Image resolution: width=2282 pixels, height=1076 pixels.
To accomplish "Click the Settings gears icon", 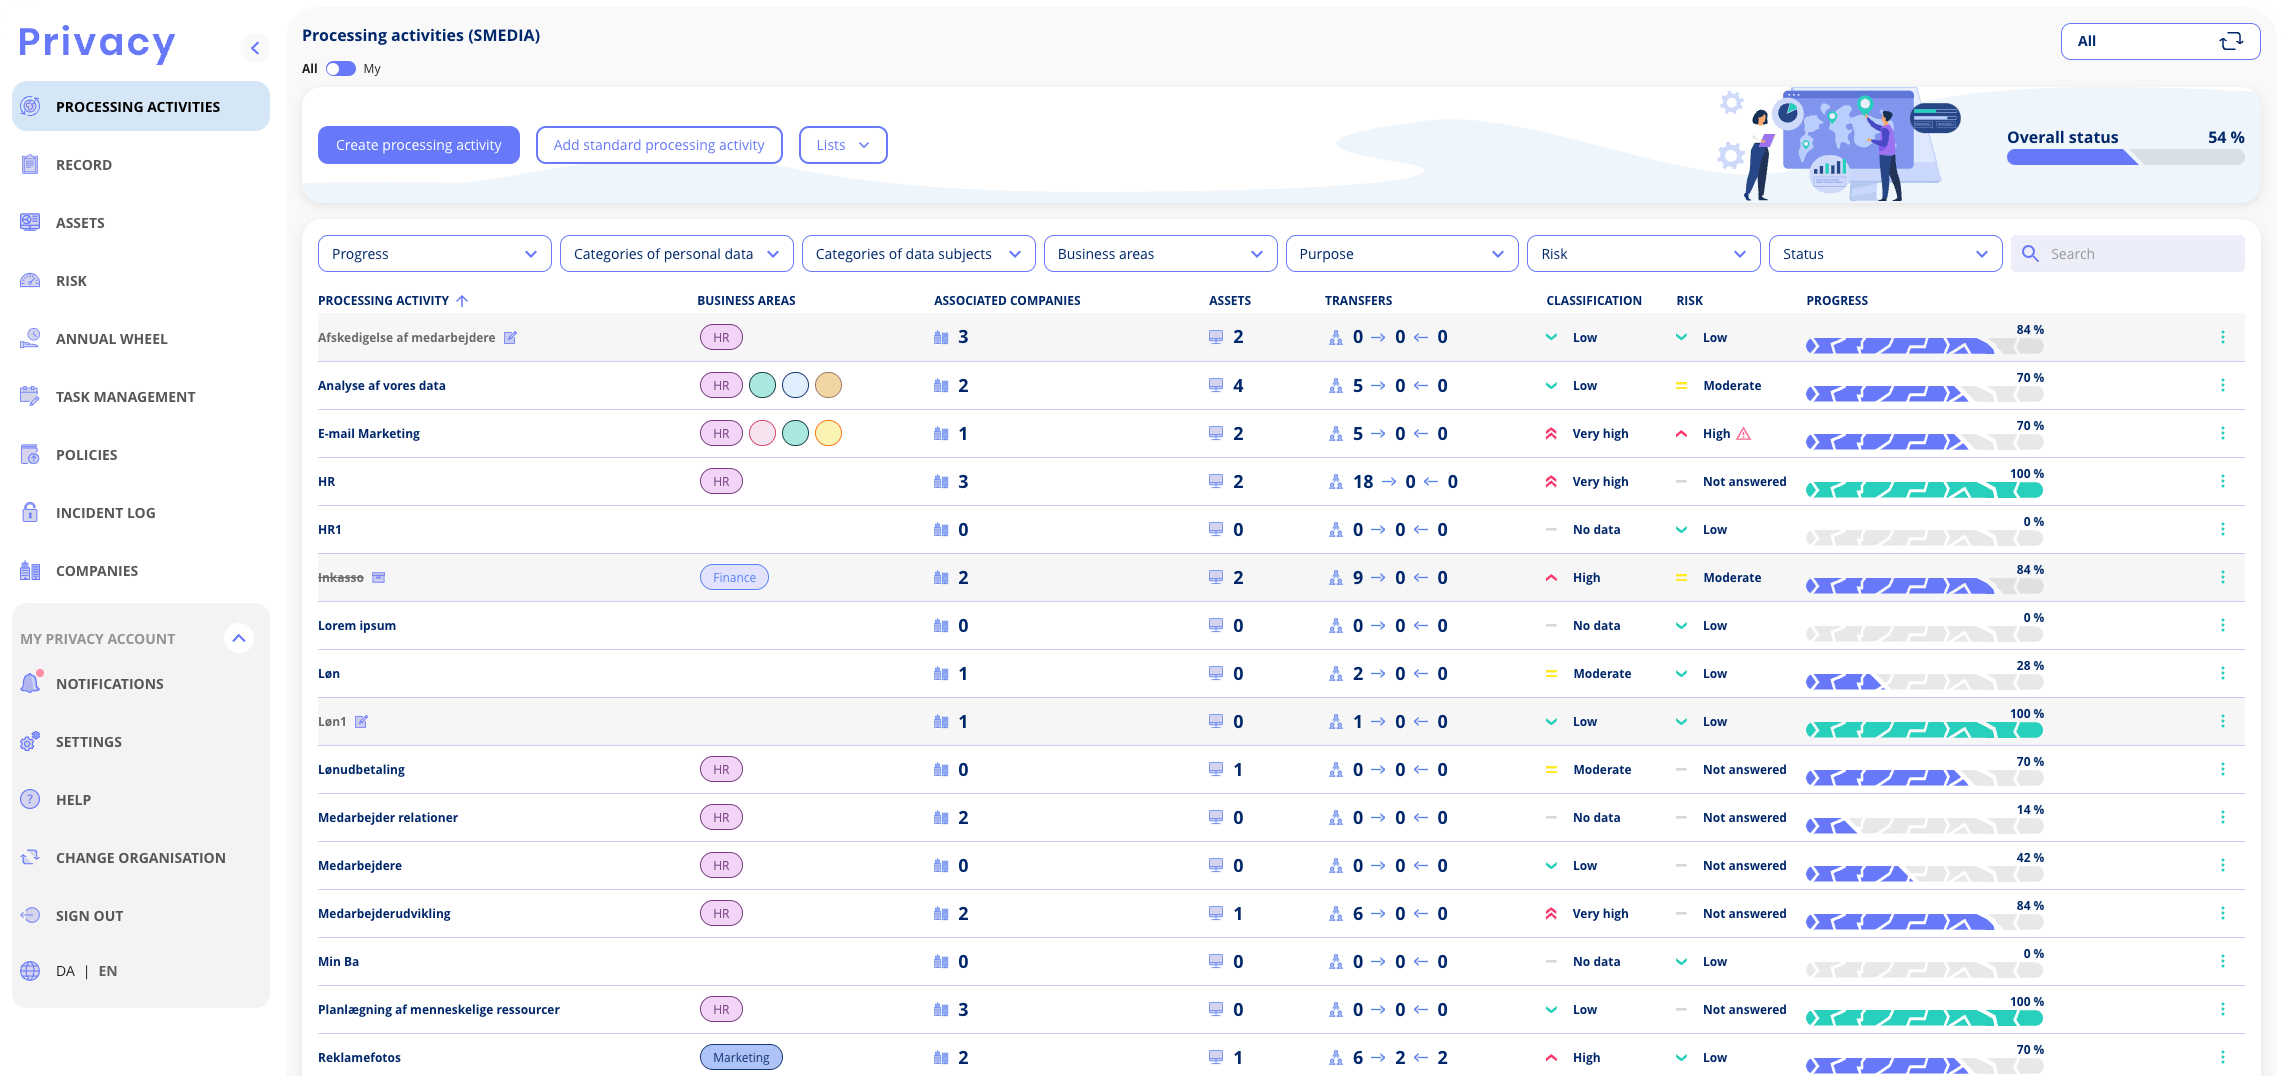I will [30, 742].
